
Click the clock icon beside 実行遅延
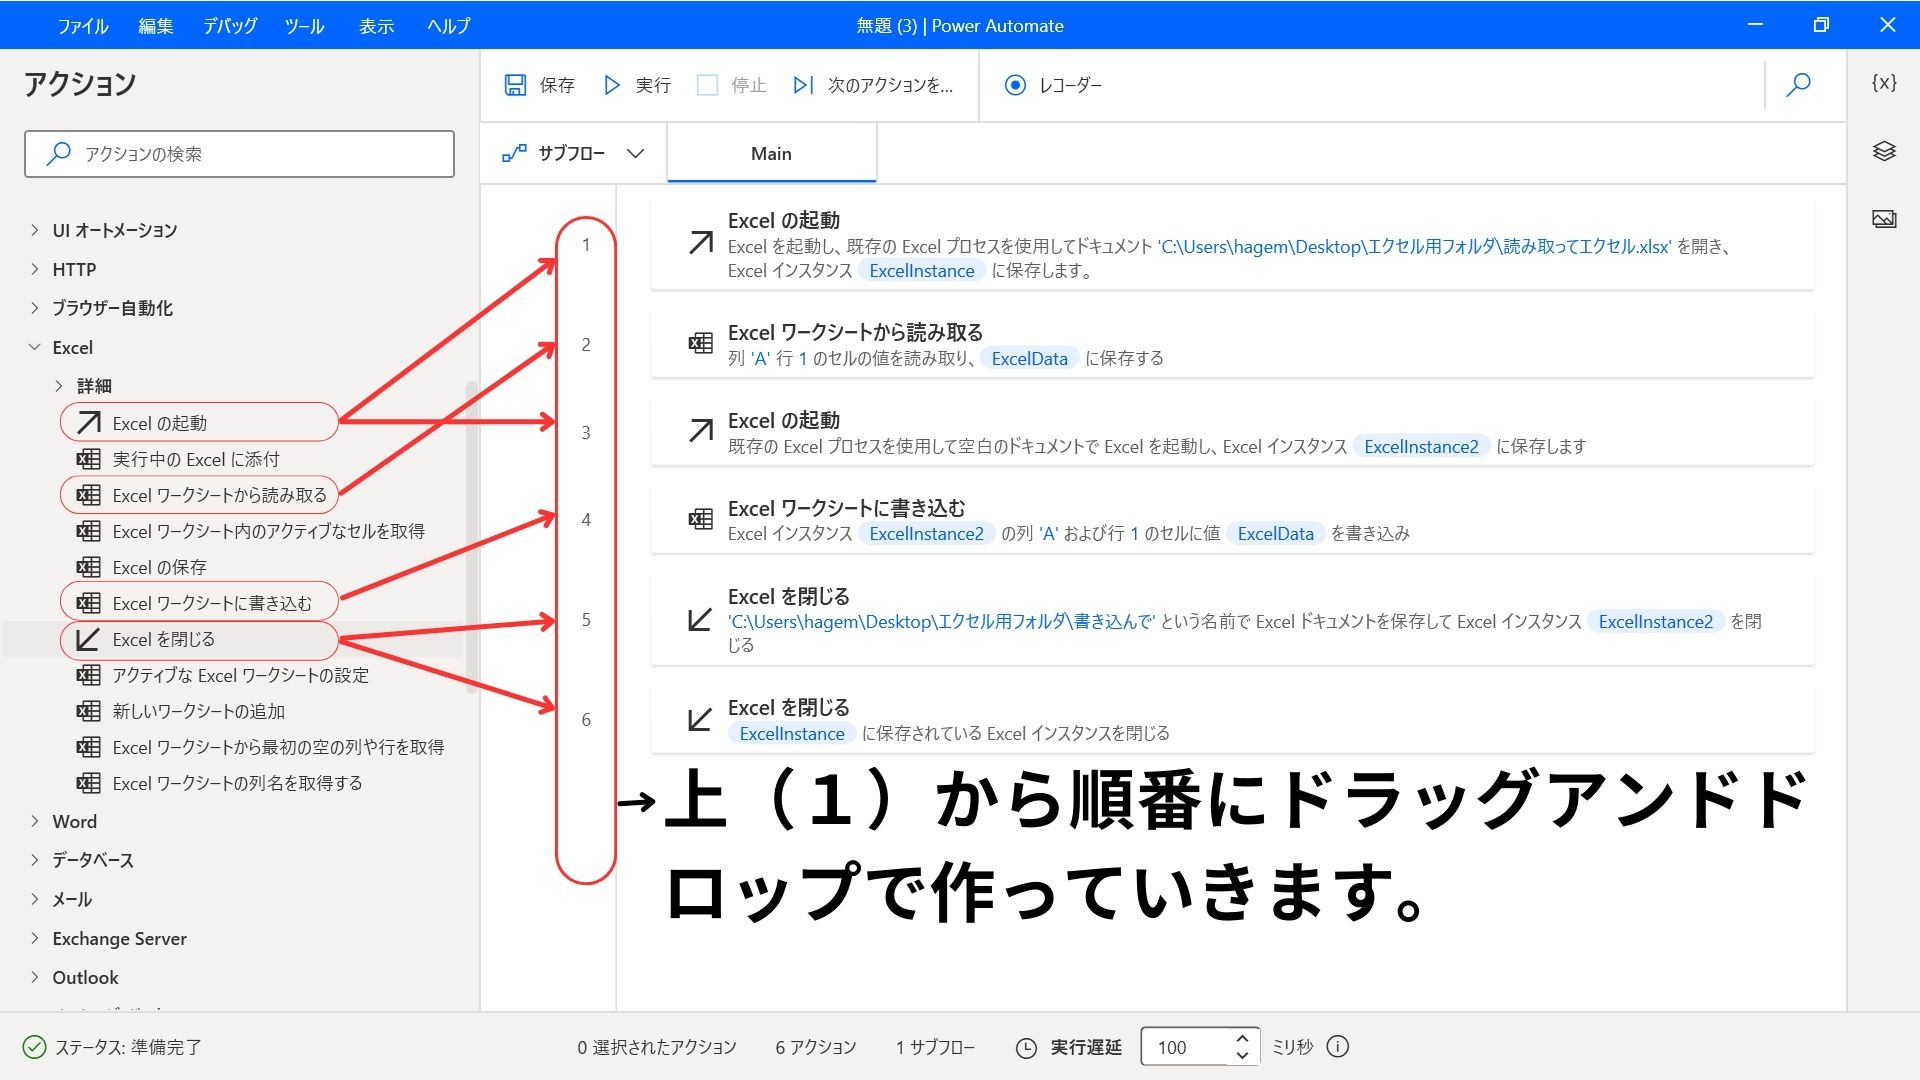[1026, 1047]
